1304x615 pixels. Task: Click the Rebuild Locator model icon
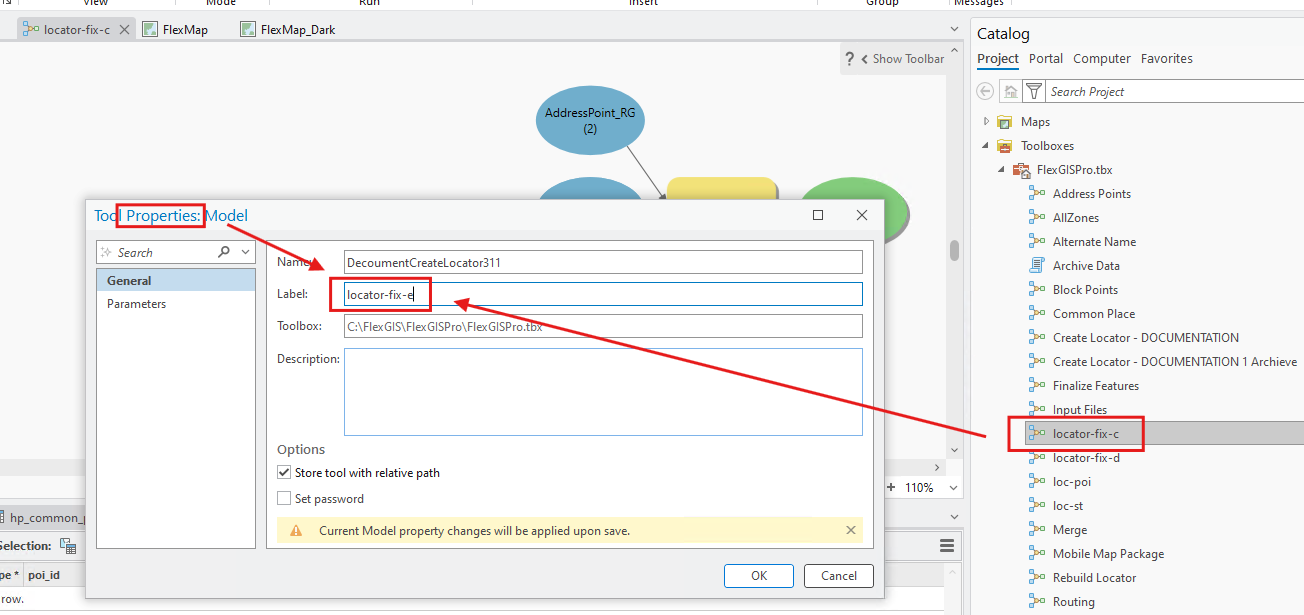1036,577
